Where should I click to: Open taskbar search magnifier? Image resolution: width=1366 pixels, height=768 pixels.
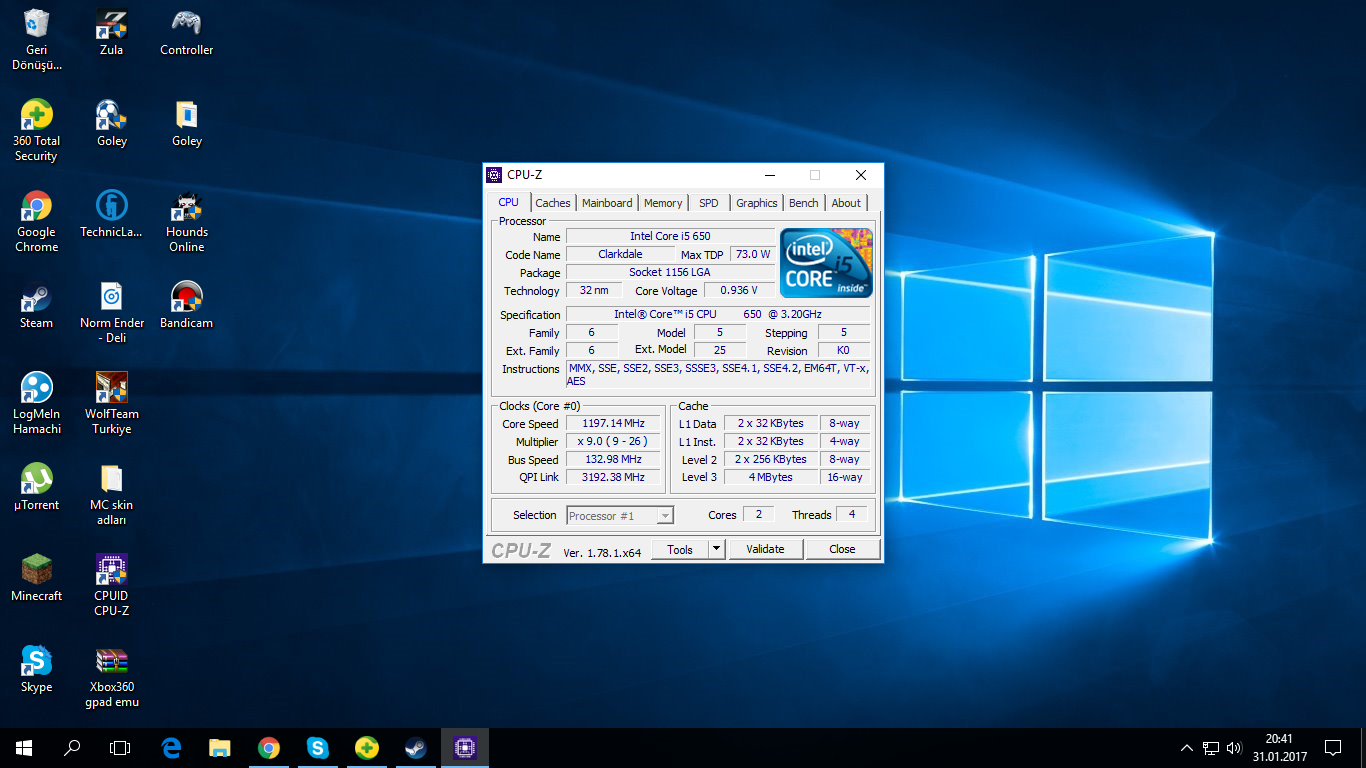(72, 747)
